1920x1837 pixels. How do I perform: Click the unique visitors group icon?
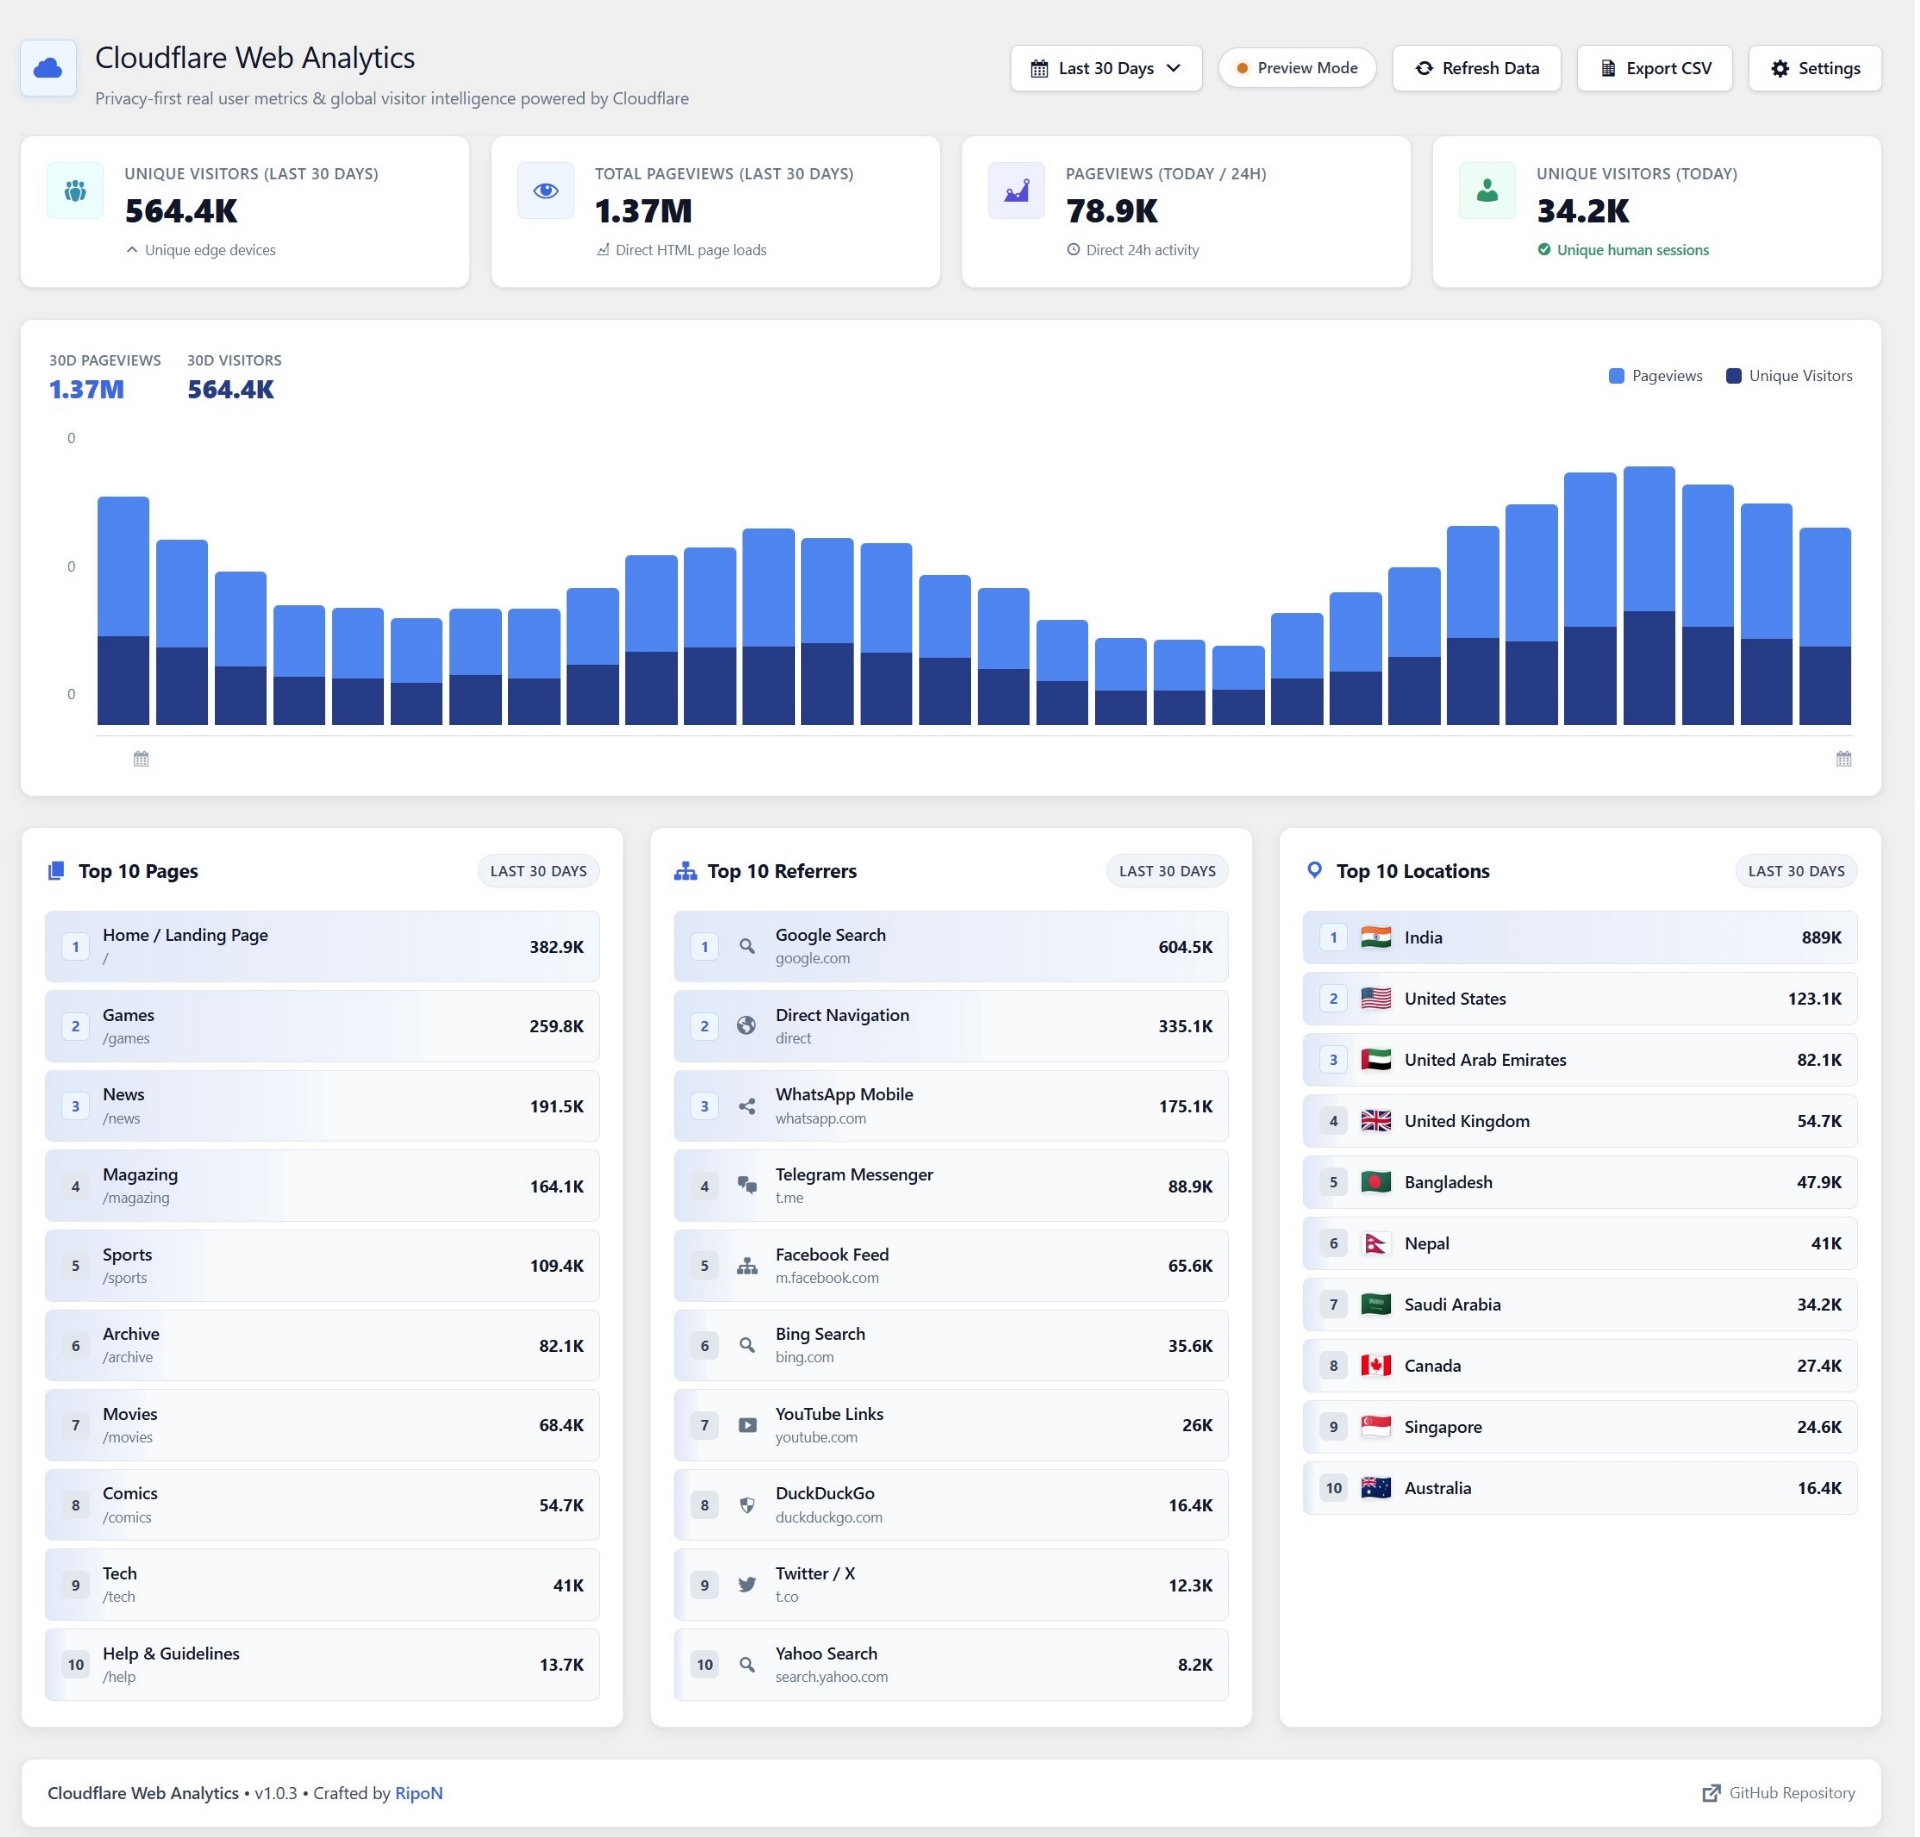click(75, 190)
